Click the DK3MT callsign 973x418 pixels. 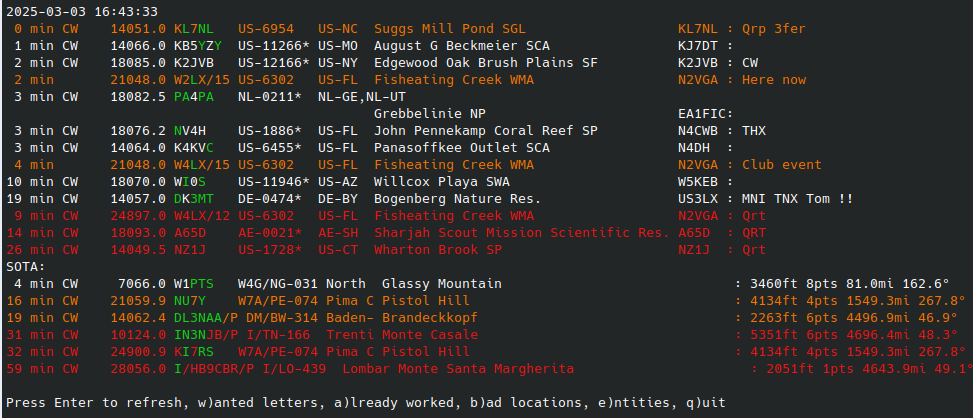(194, 199)
